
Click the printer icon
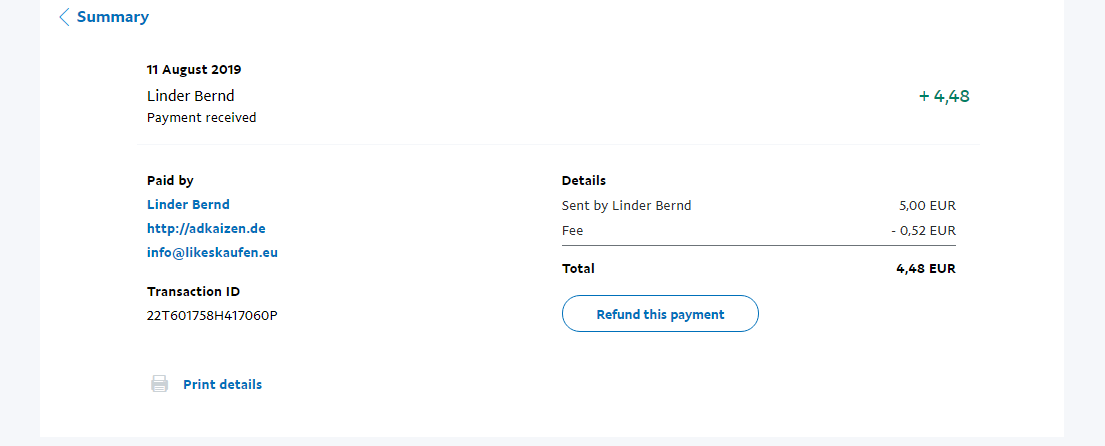[159, 384]
